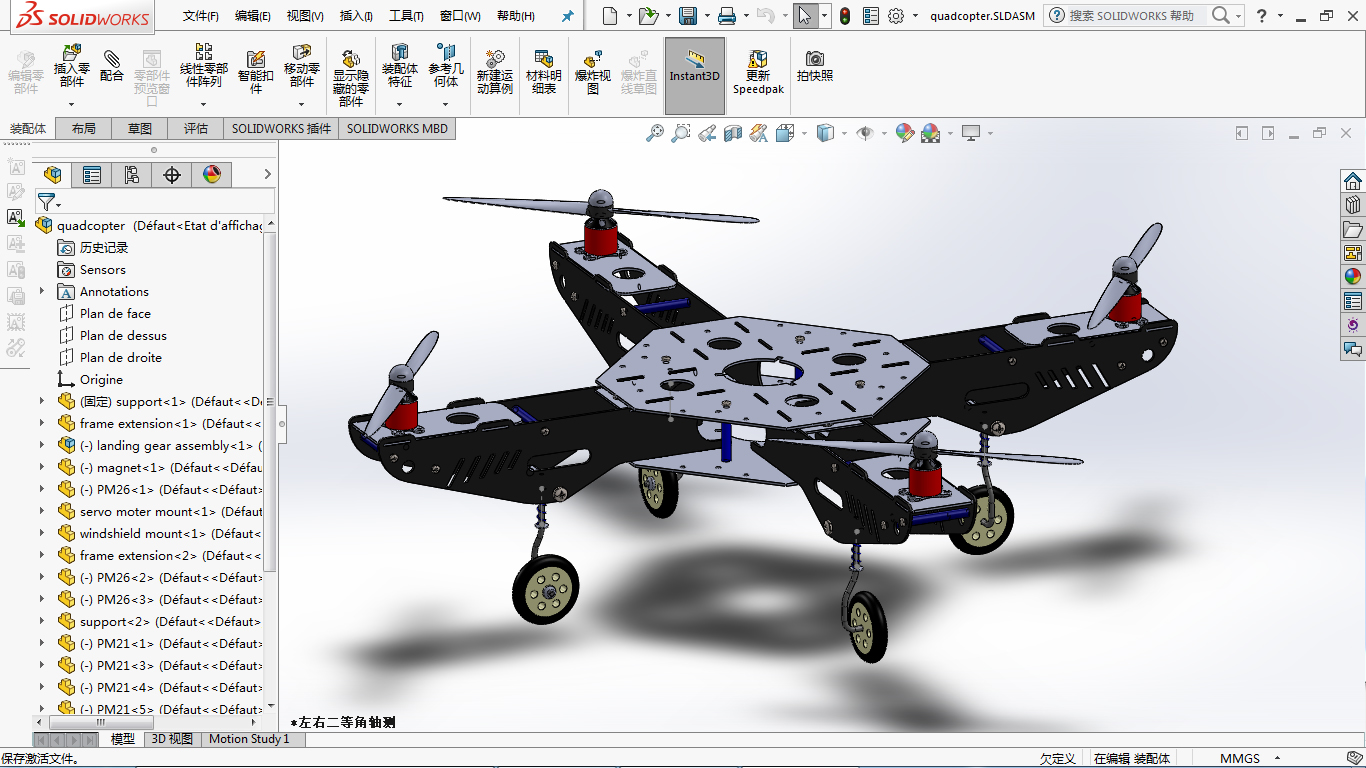This screenshot has width=1366, height=768.
Task: Expand the Annotations tree node
Action: tap(42, 291)
